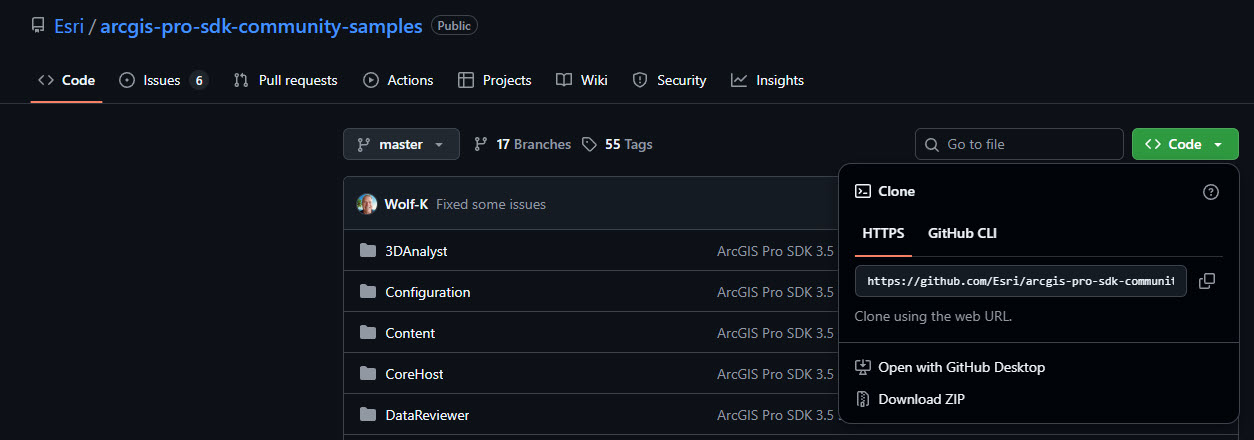
Task: Open the Issues tab
Action: point(162,80)
